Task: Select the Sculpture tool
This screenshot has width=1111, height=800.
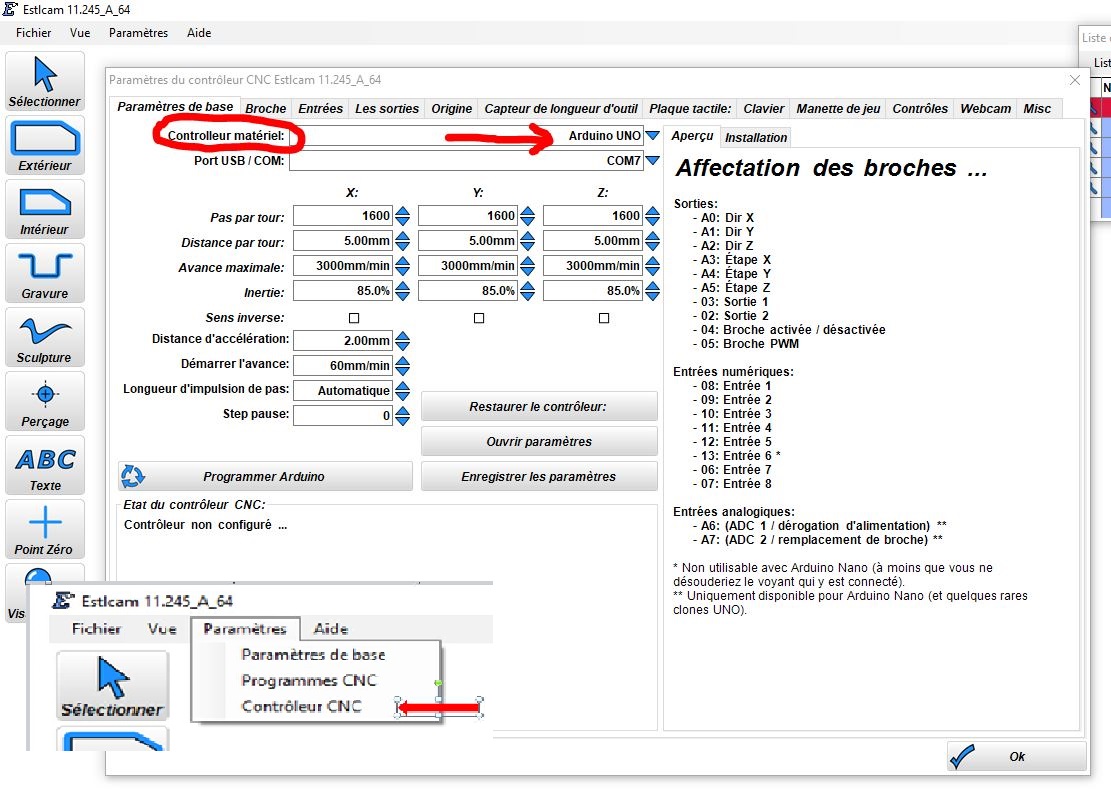Action: tap(45, 338)
